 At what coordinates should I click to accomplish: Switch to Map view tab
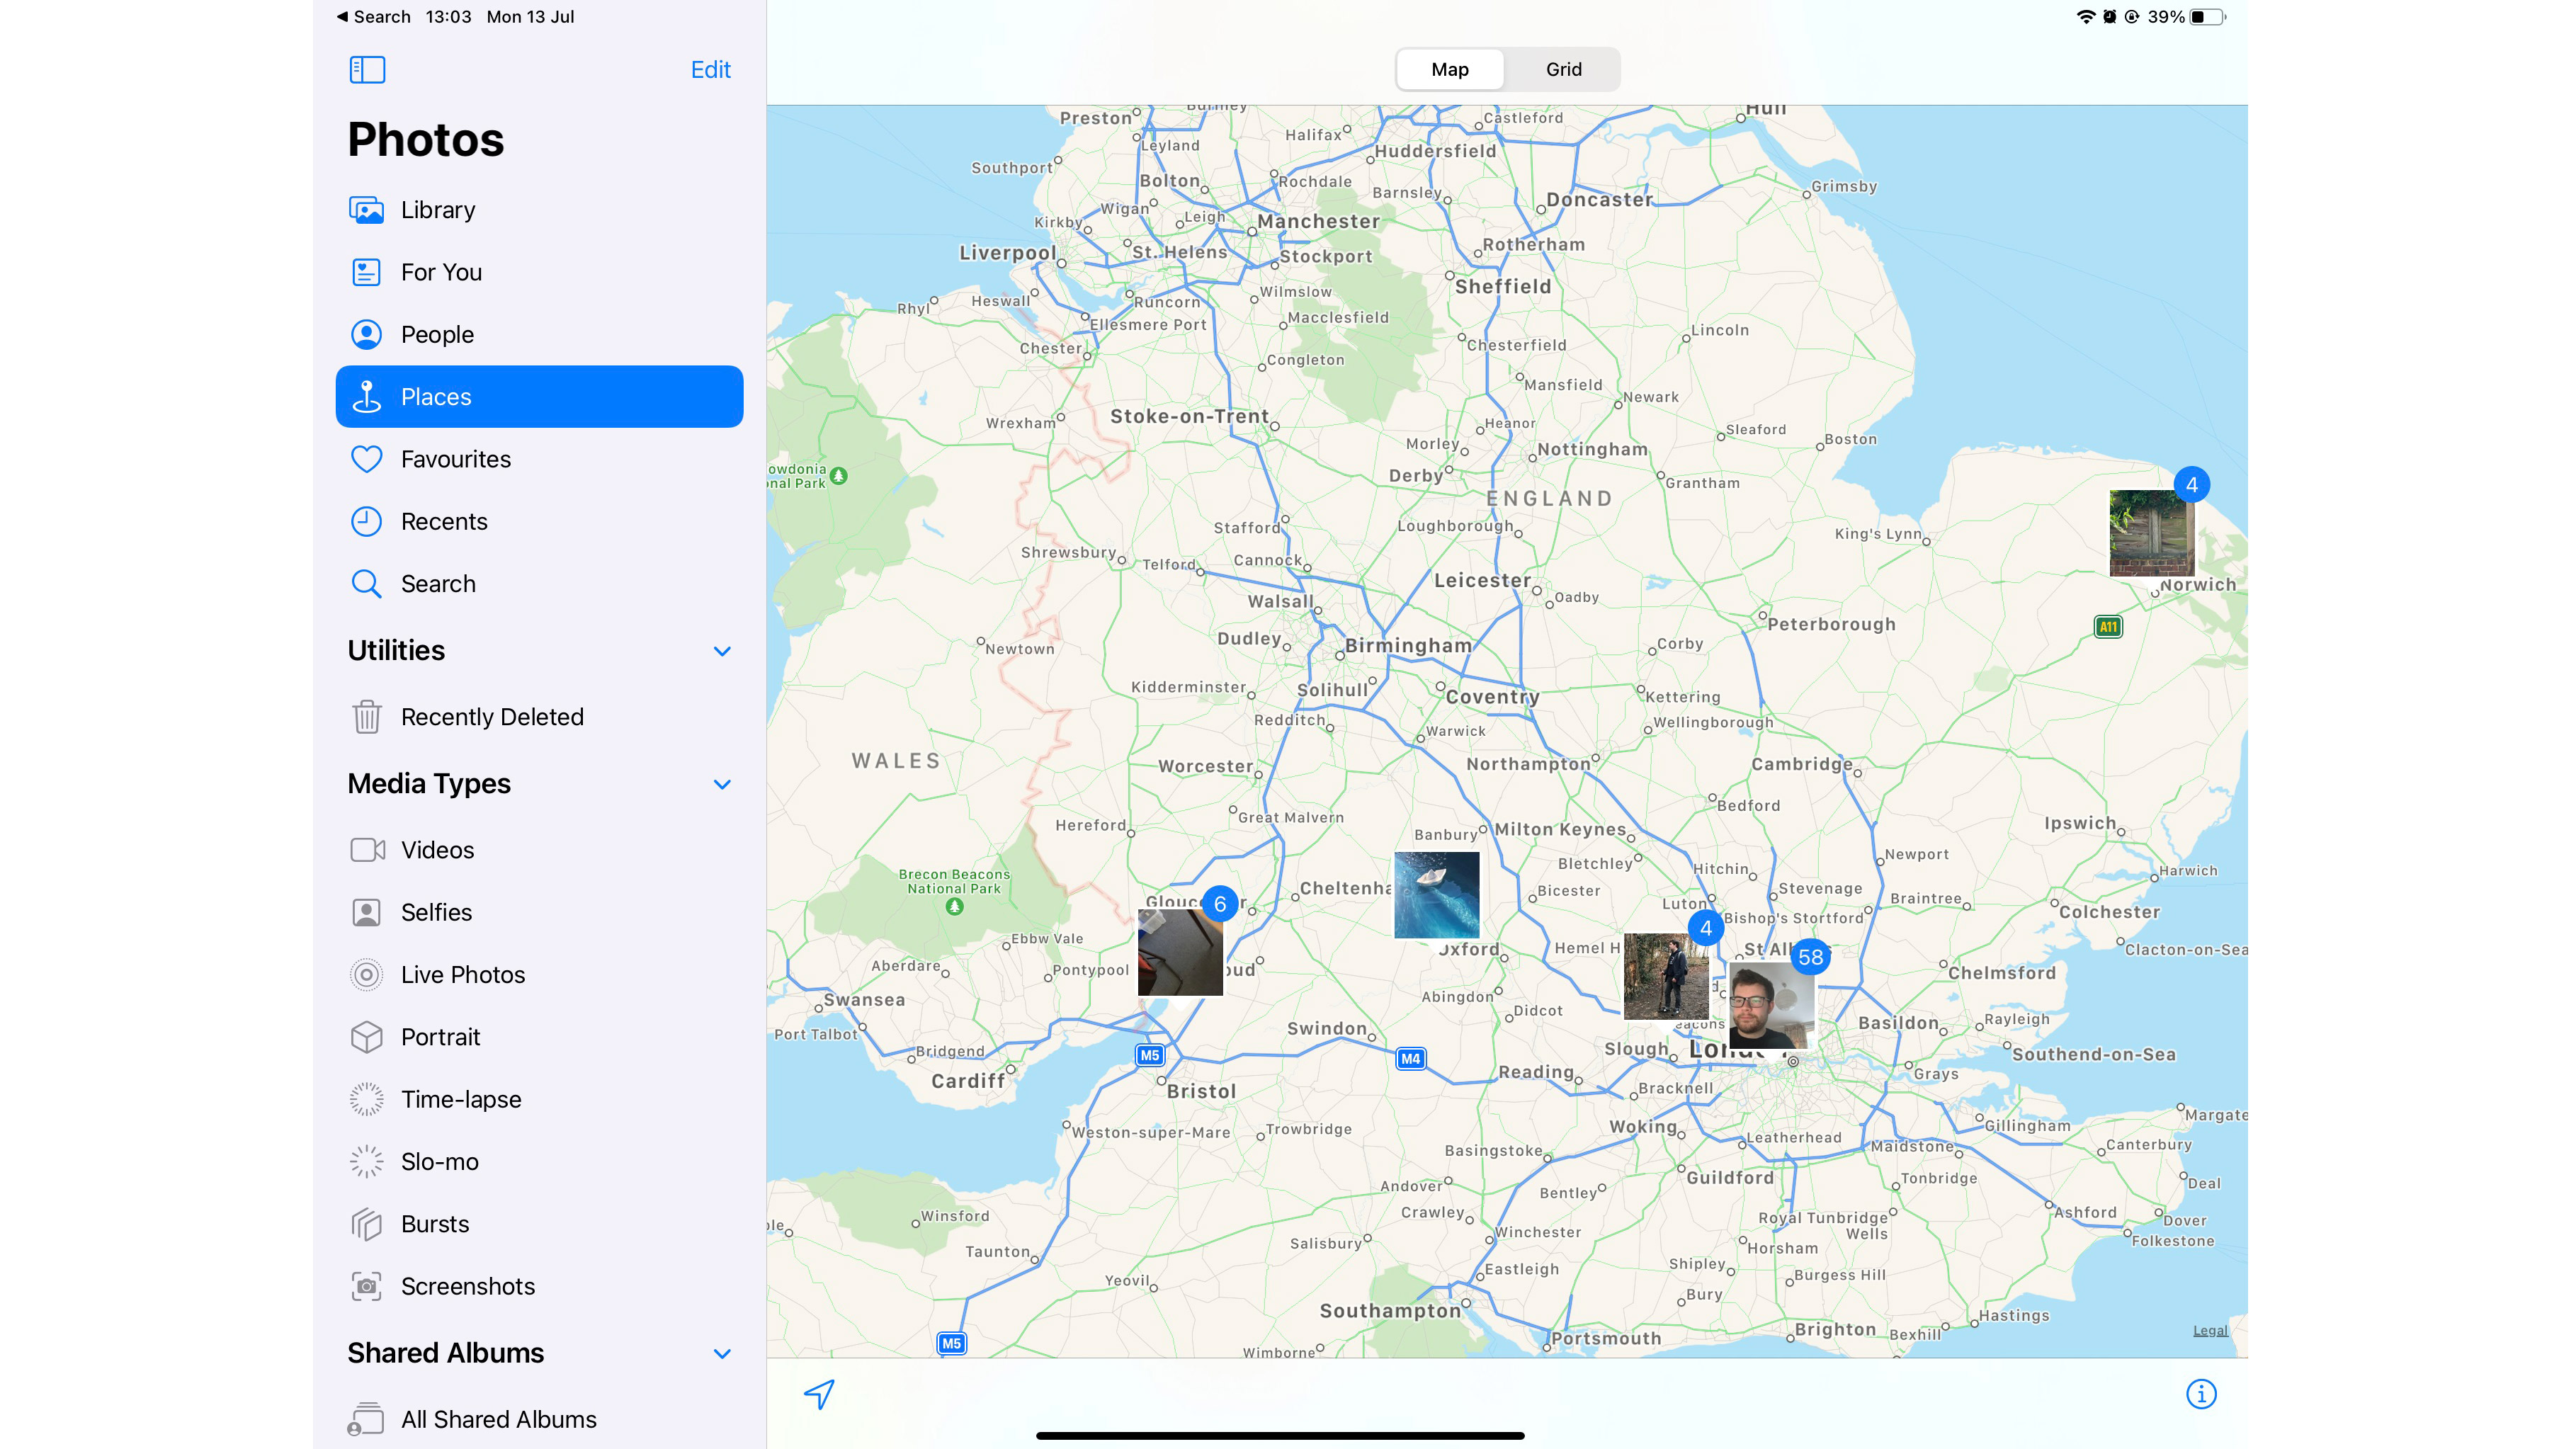coord(1449,69)
